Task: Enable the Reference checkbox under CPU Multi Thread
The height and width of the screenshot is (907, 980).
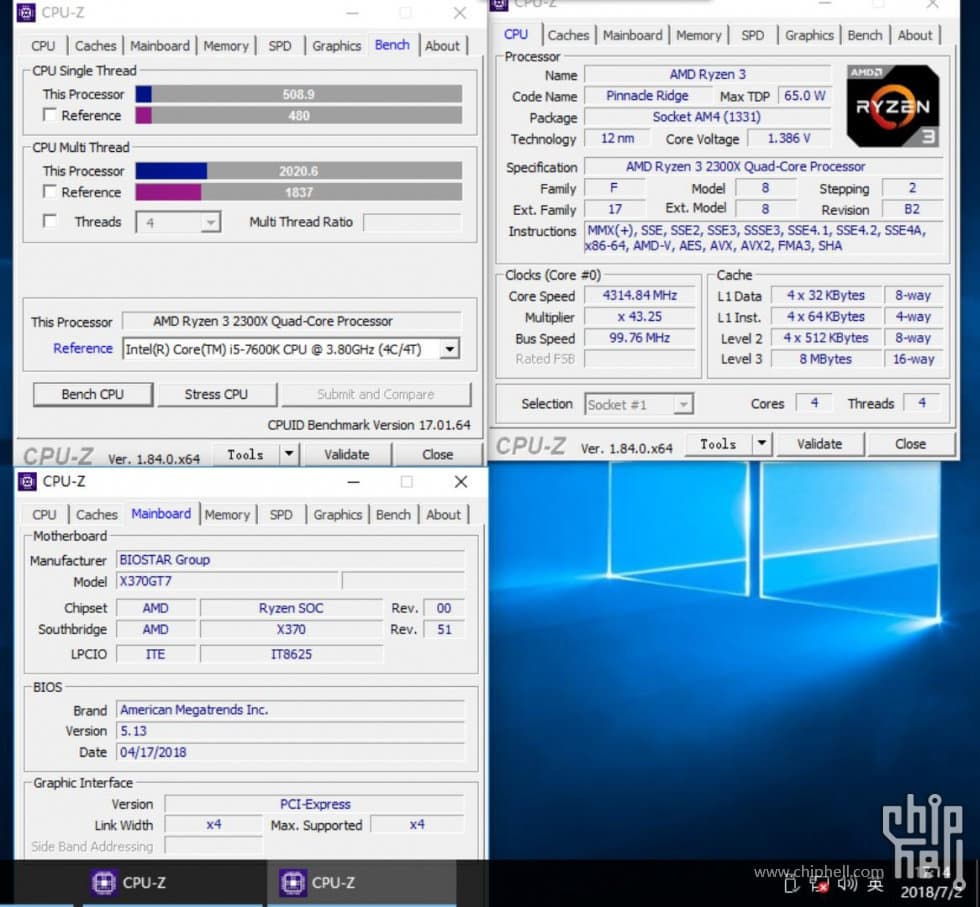Action: (49, 192)
